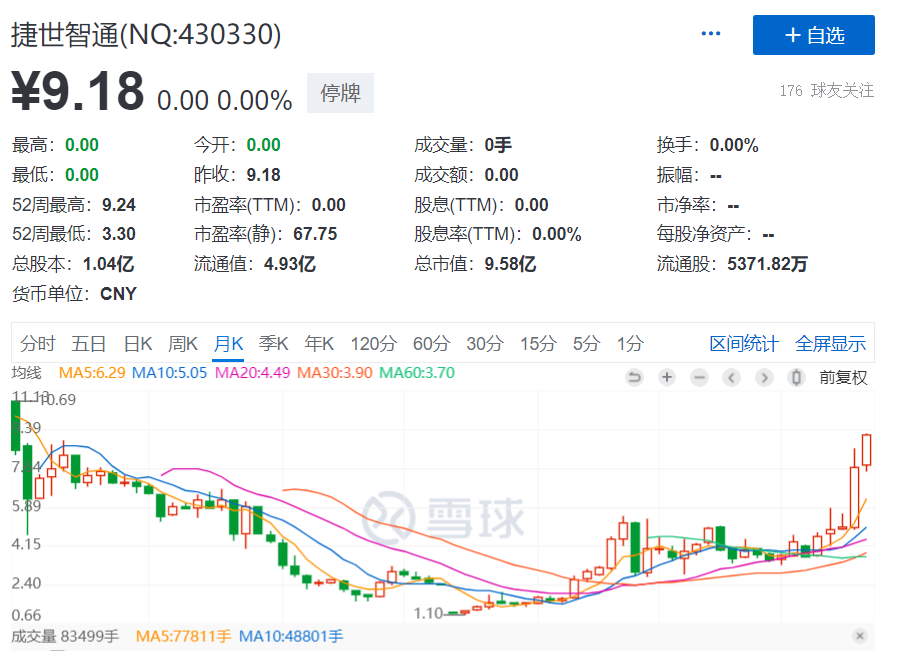Click the 货币单位 CNY value

coord(118,294)
